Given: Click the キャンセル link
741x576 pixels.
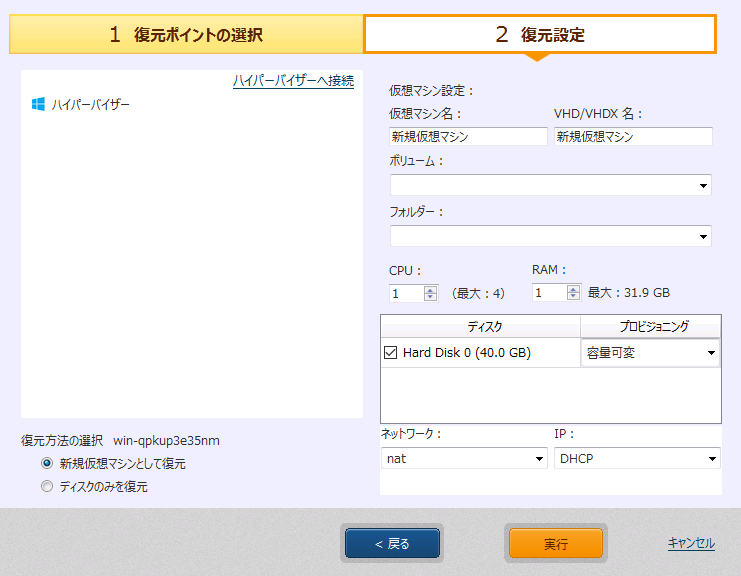Looking at the screenshot, I should click(691, 543).
